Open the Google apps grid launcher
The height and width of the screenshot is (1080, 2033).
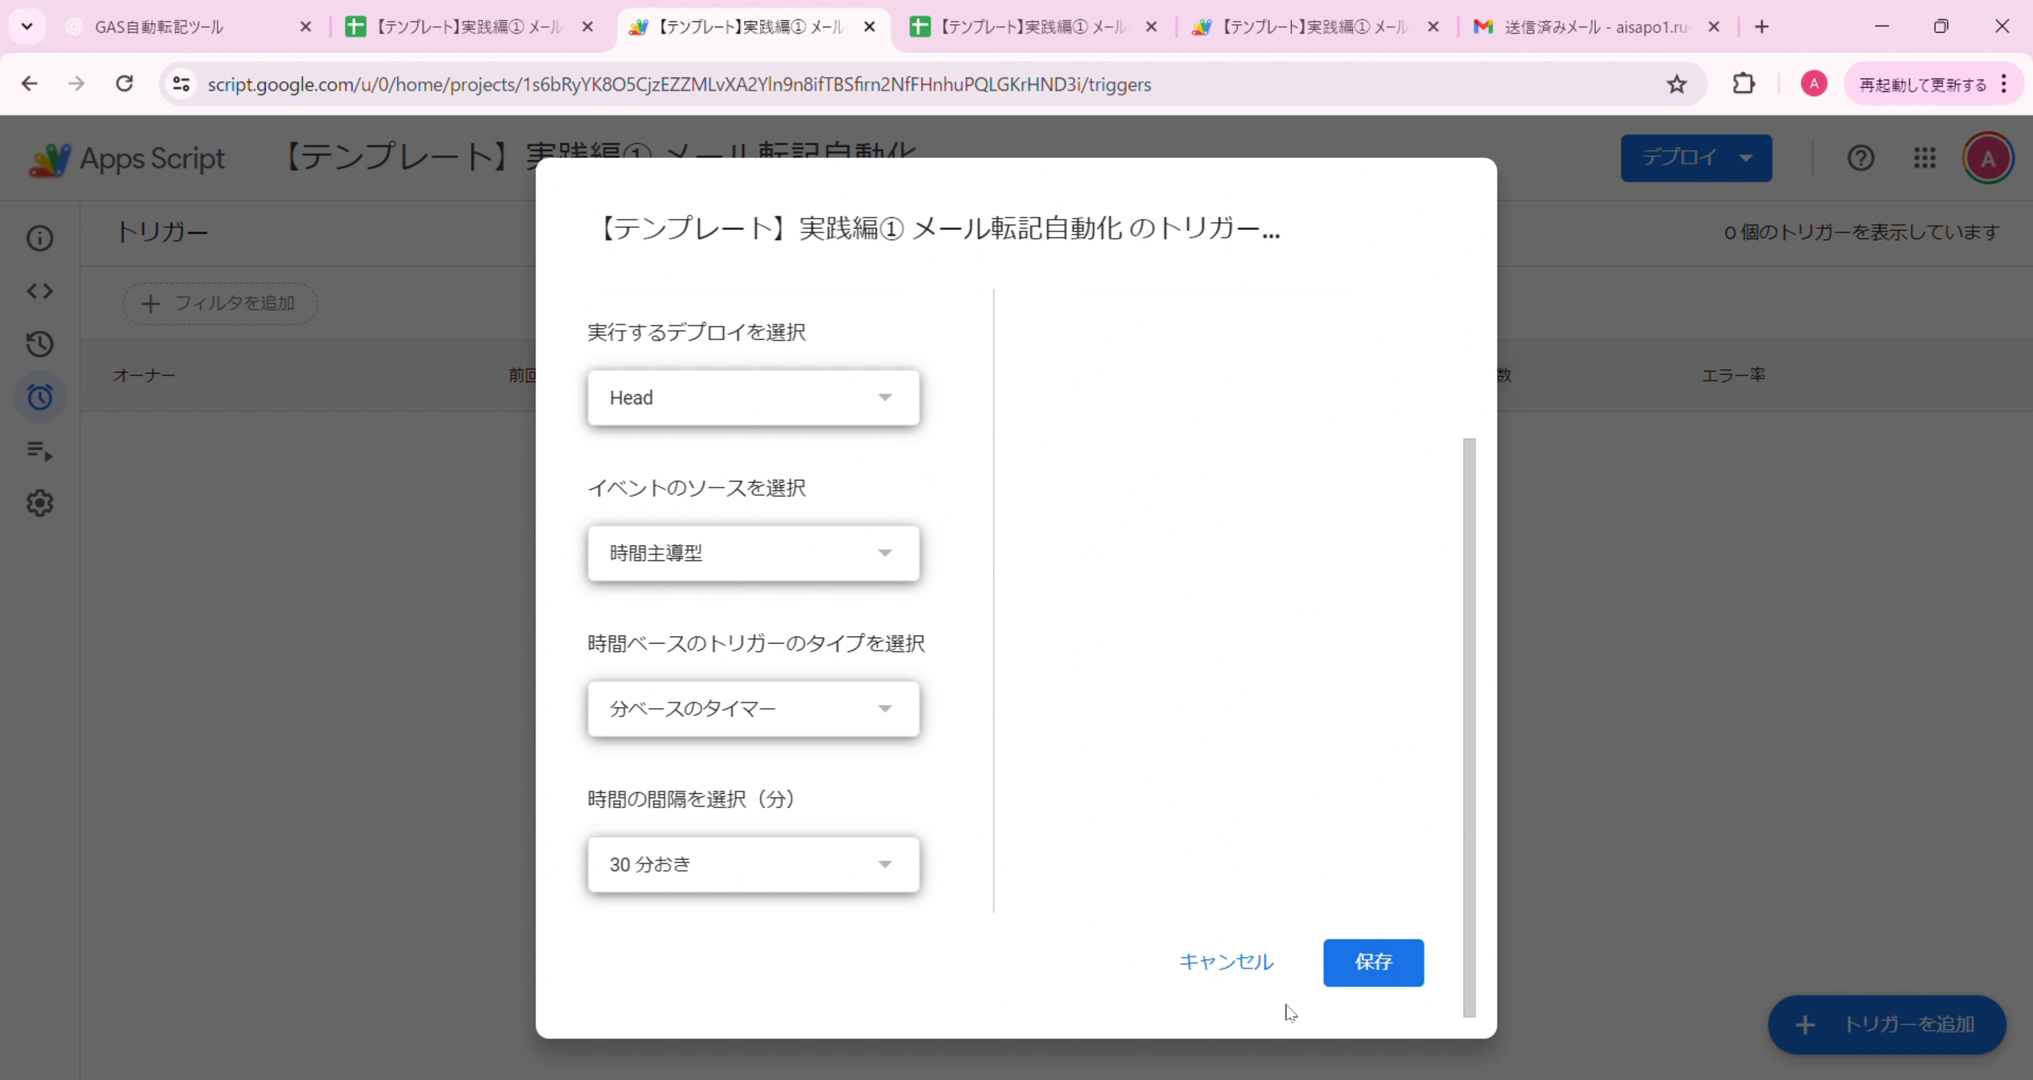pos(1923,157)
